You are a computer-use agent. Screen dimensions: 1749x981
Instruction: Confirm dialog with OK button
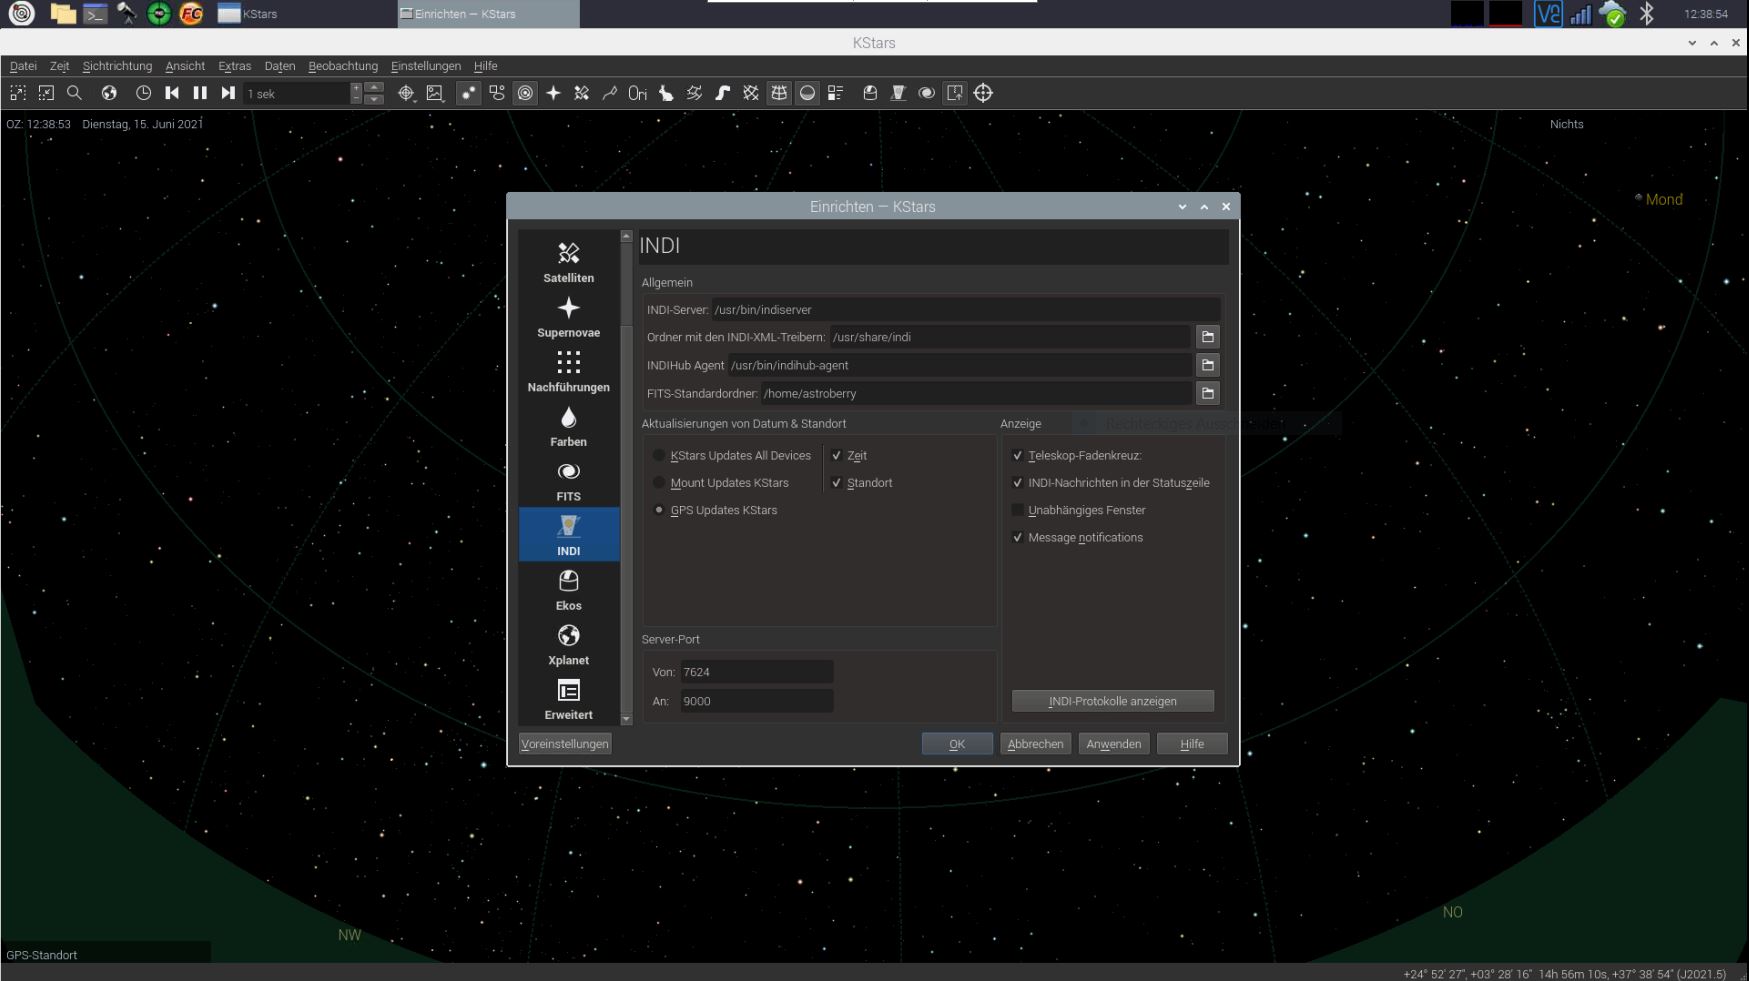click(x=957, y=744)
